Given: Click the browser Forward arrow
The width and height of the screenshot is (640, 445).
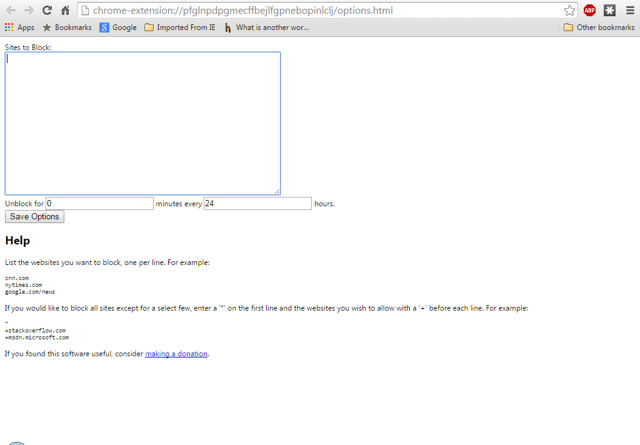Looking at the screenshot, I should pyautogui.click(x=29, y=10).
